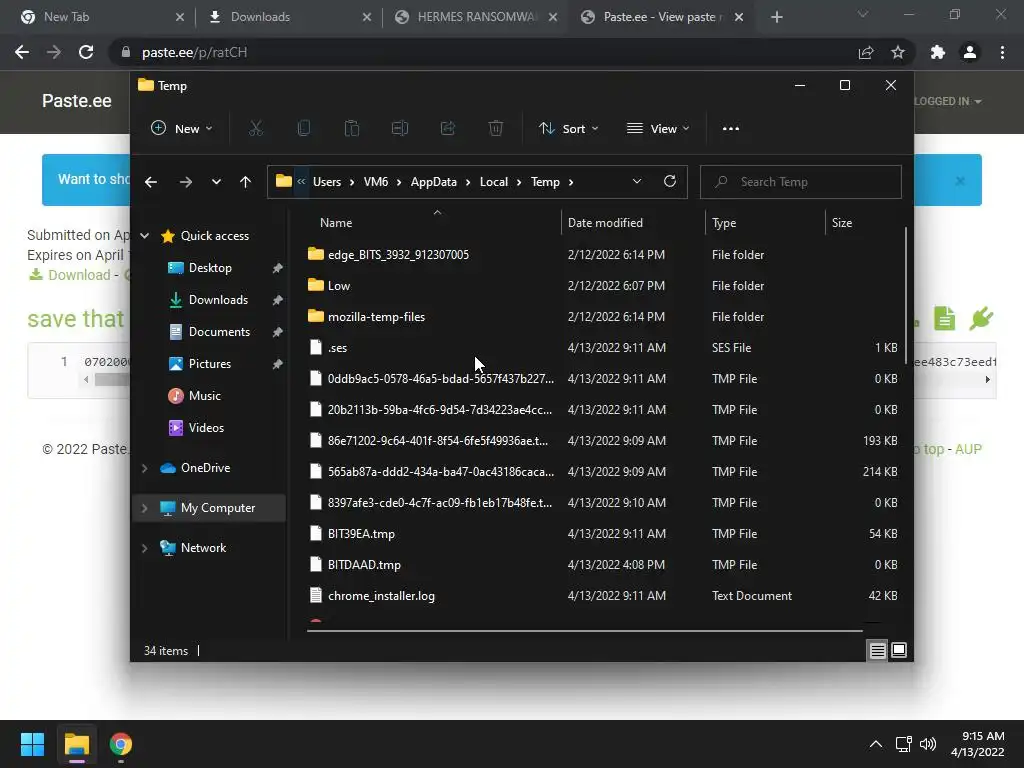Click the Paste icon in Explorer toolbar
The image size is (1024, 768).
(351, 129)
